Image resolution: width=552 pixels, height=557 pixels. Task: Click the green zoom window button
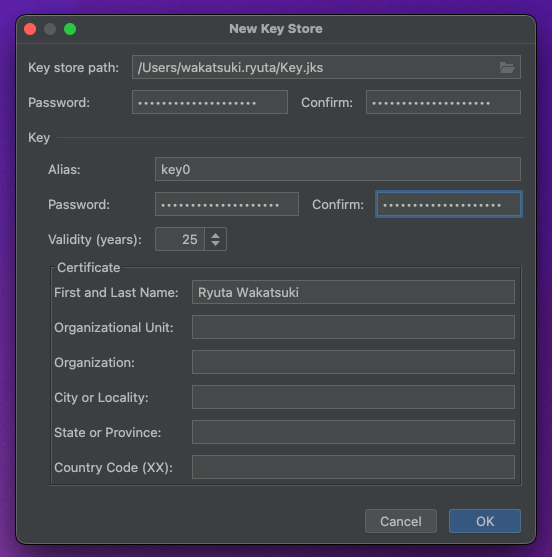click(x=70, y=29)
